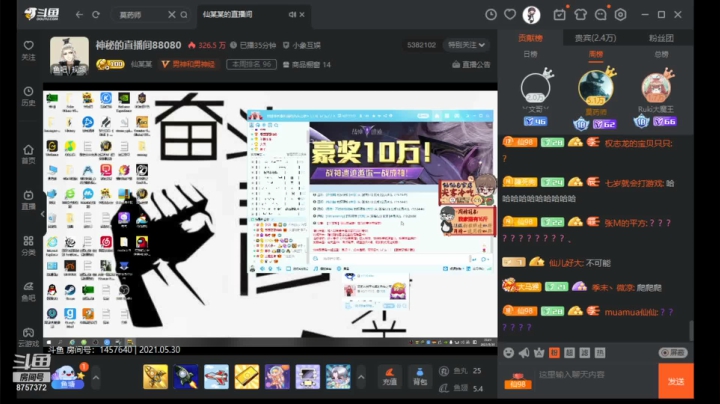
Task: Open 历史 in the left sidebar
Action: tap(28, 96)
